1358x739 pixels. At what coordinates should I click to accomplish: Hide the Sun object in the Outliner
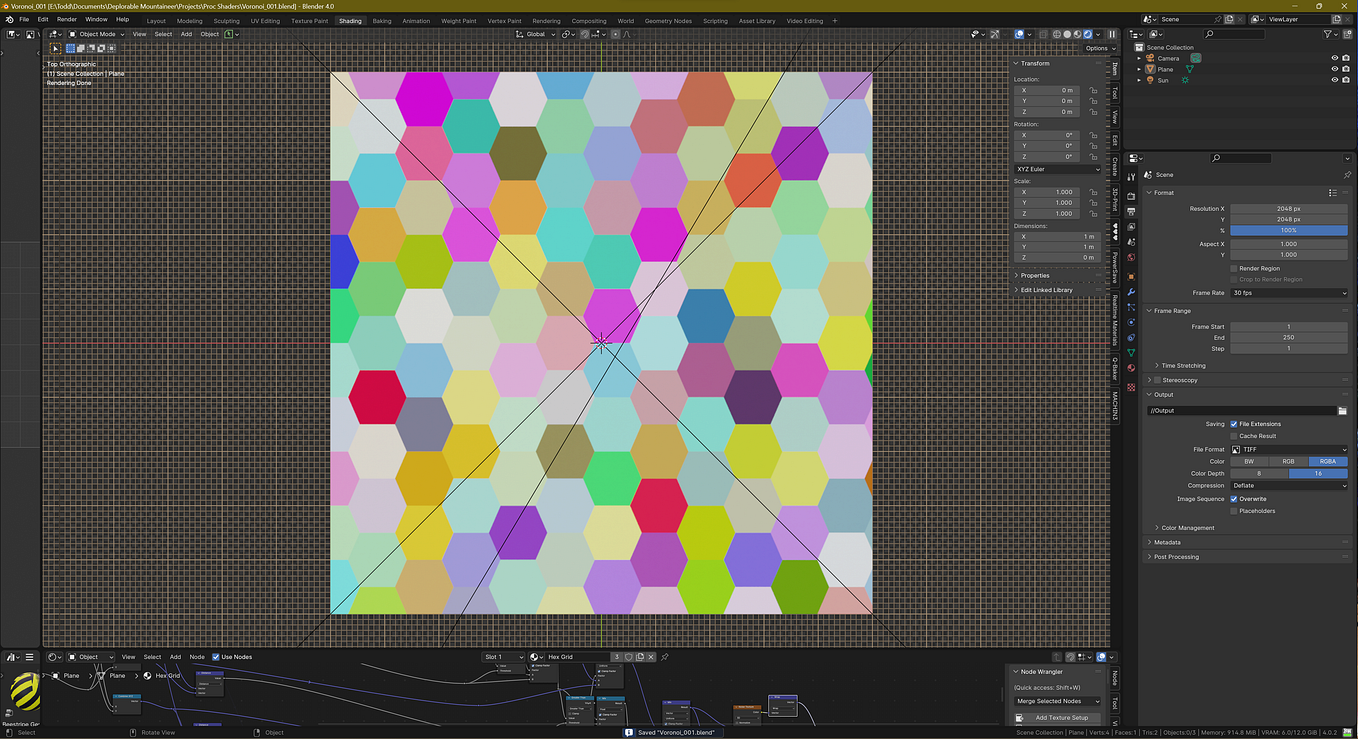[x=1333, y=79]
